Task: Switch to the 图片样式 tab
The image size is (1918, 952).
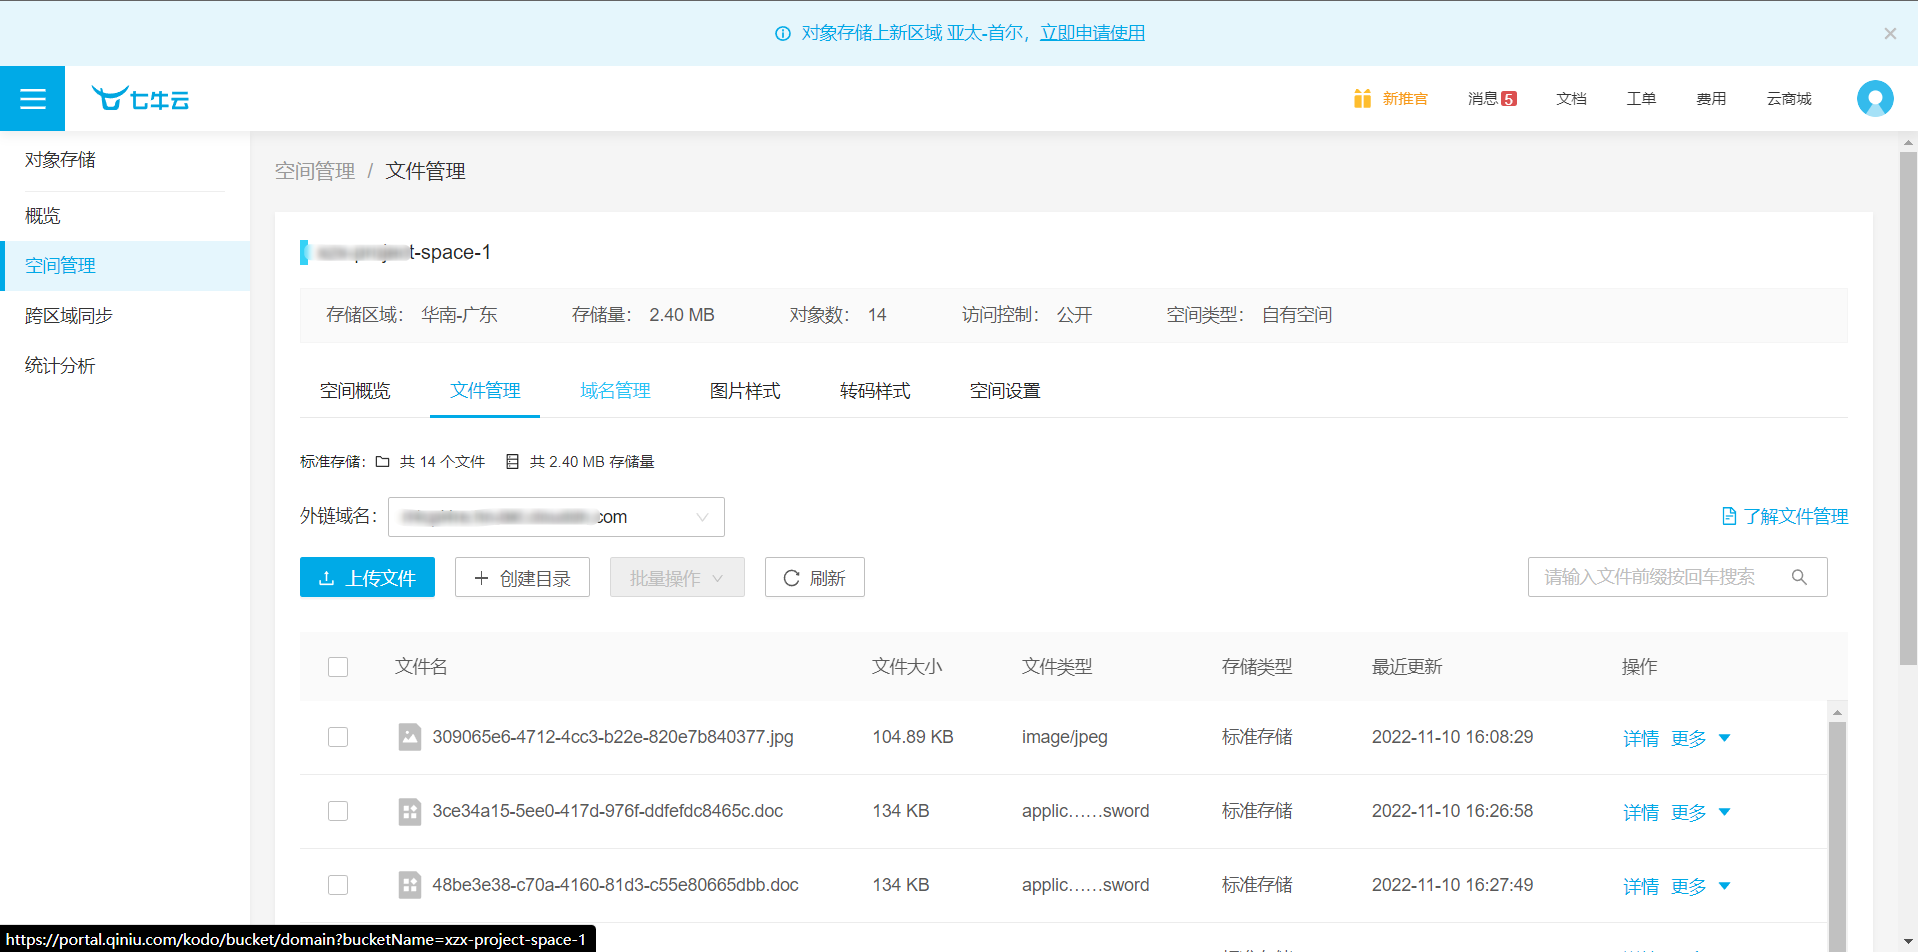Action: tap(745, 391)
